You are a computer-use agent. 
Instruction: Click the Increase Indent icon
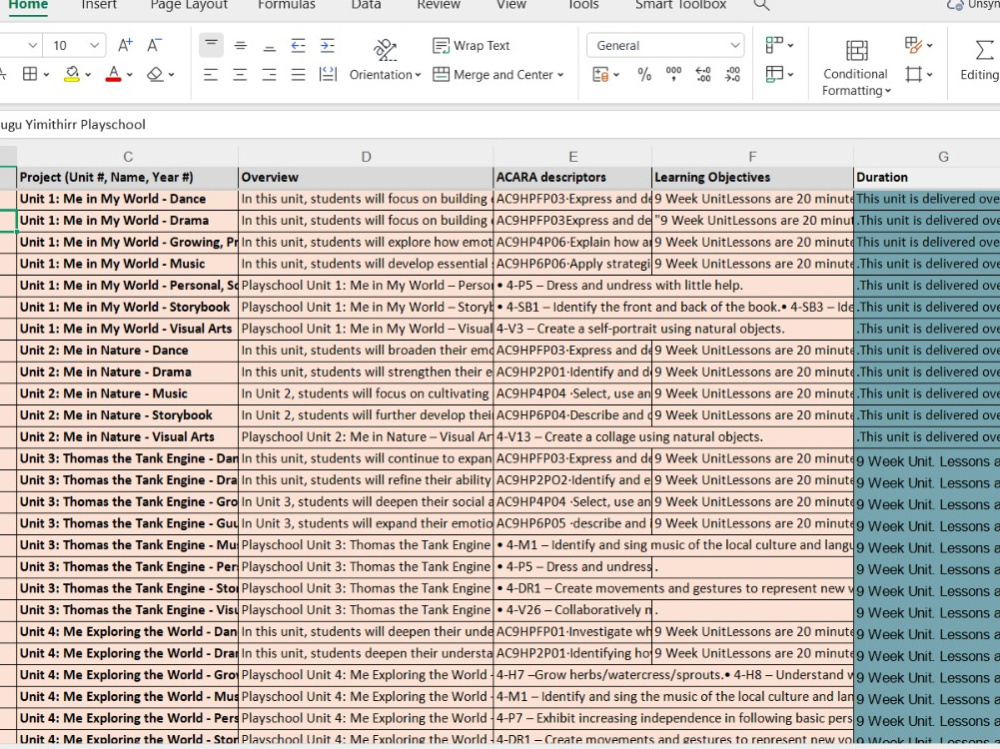click(327, 45)
